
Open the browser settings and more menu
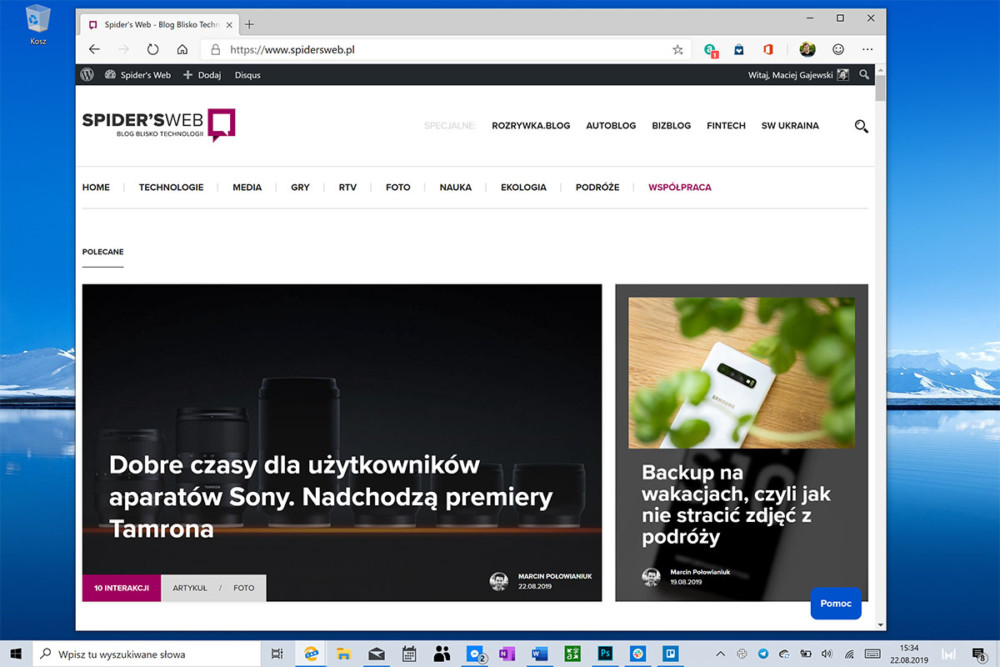coord(867,49)
